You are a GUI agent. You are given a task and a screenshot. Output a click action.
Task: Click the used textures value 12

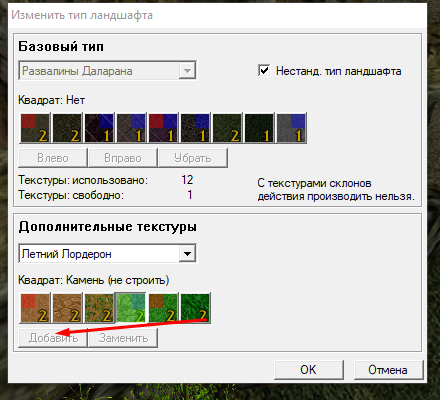[x=187, y=180]
